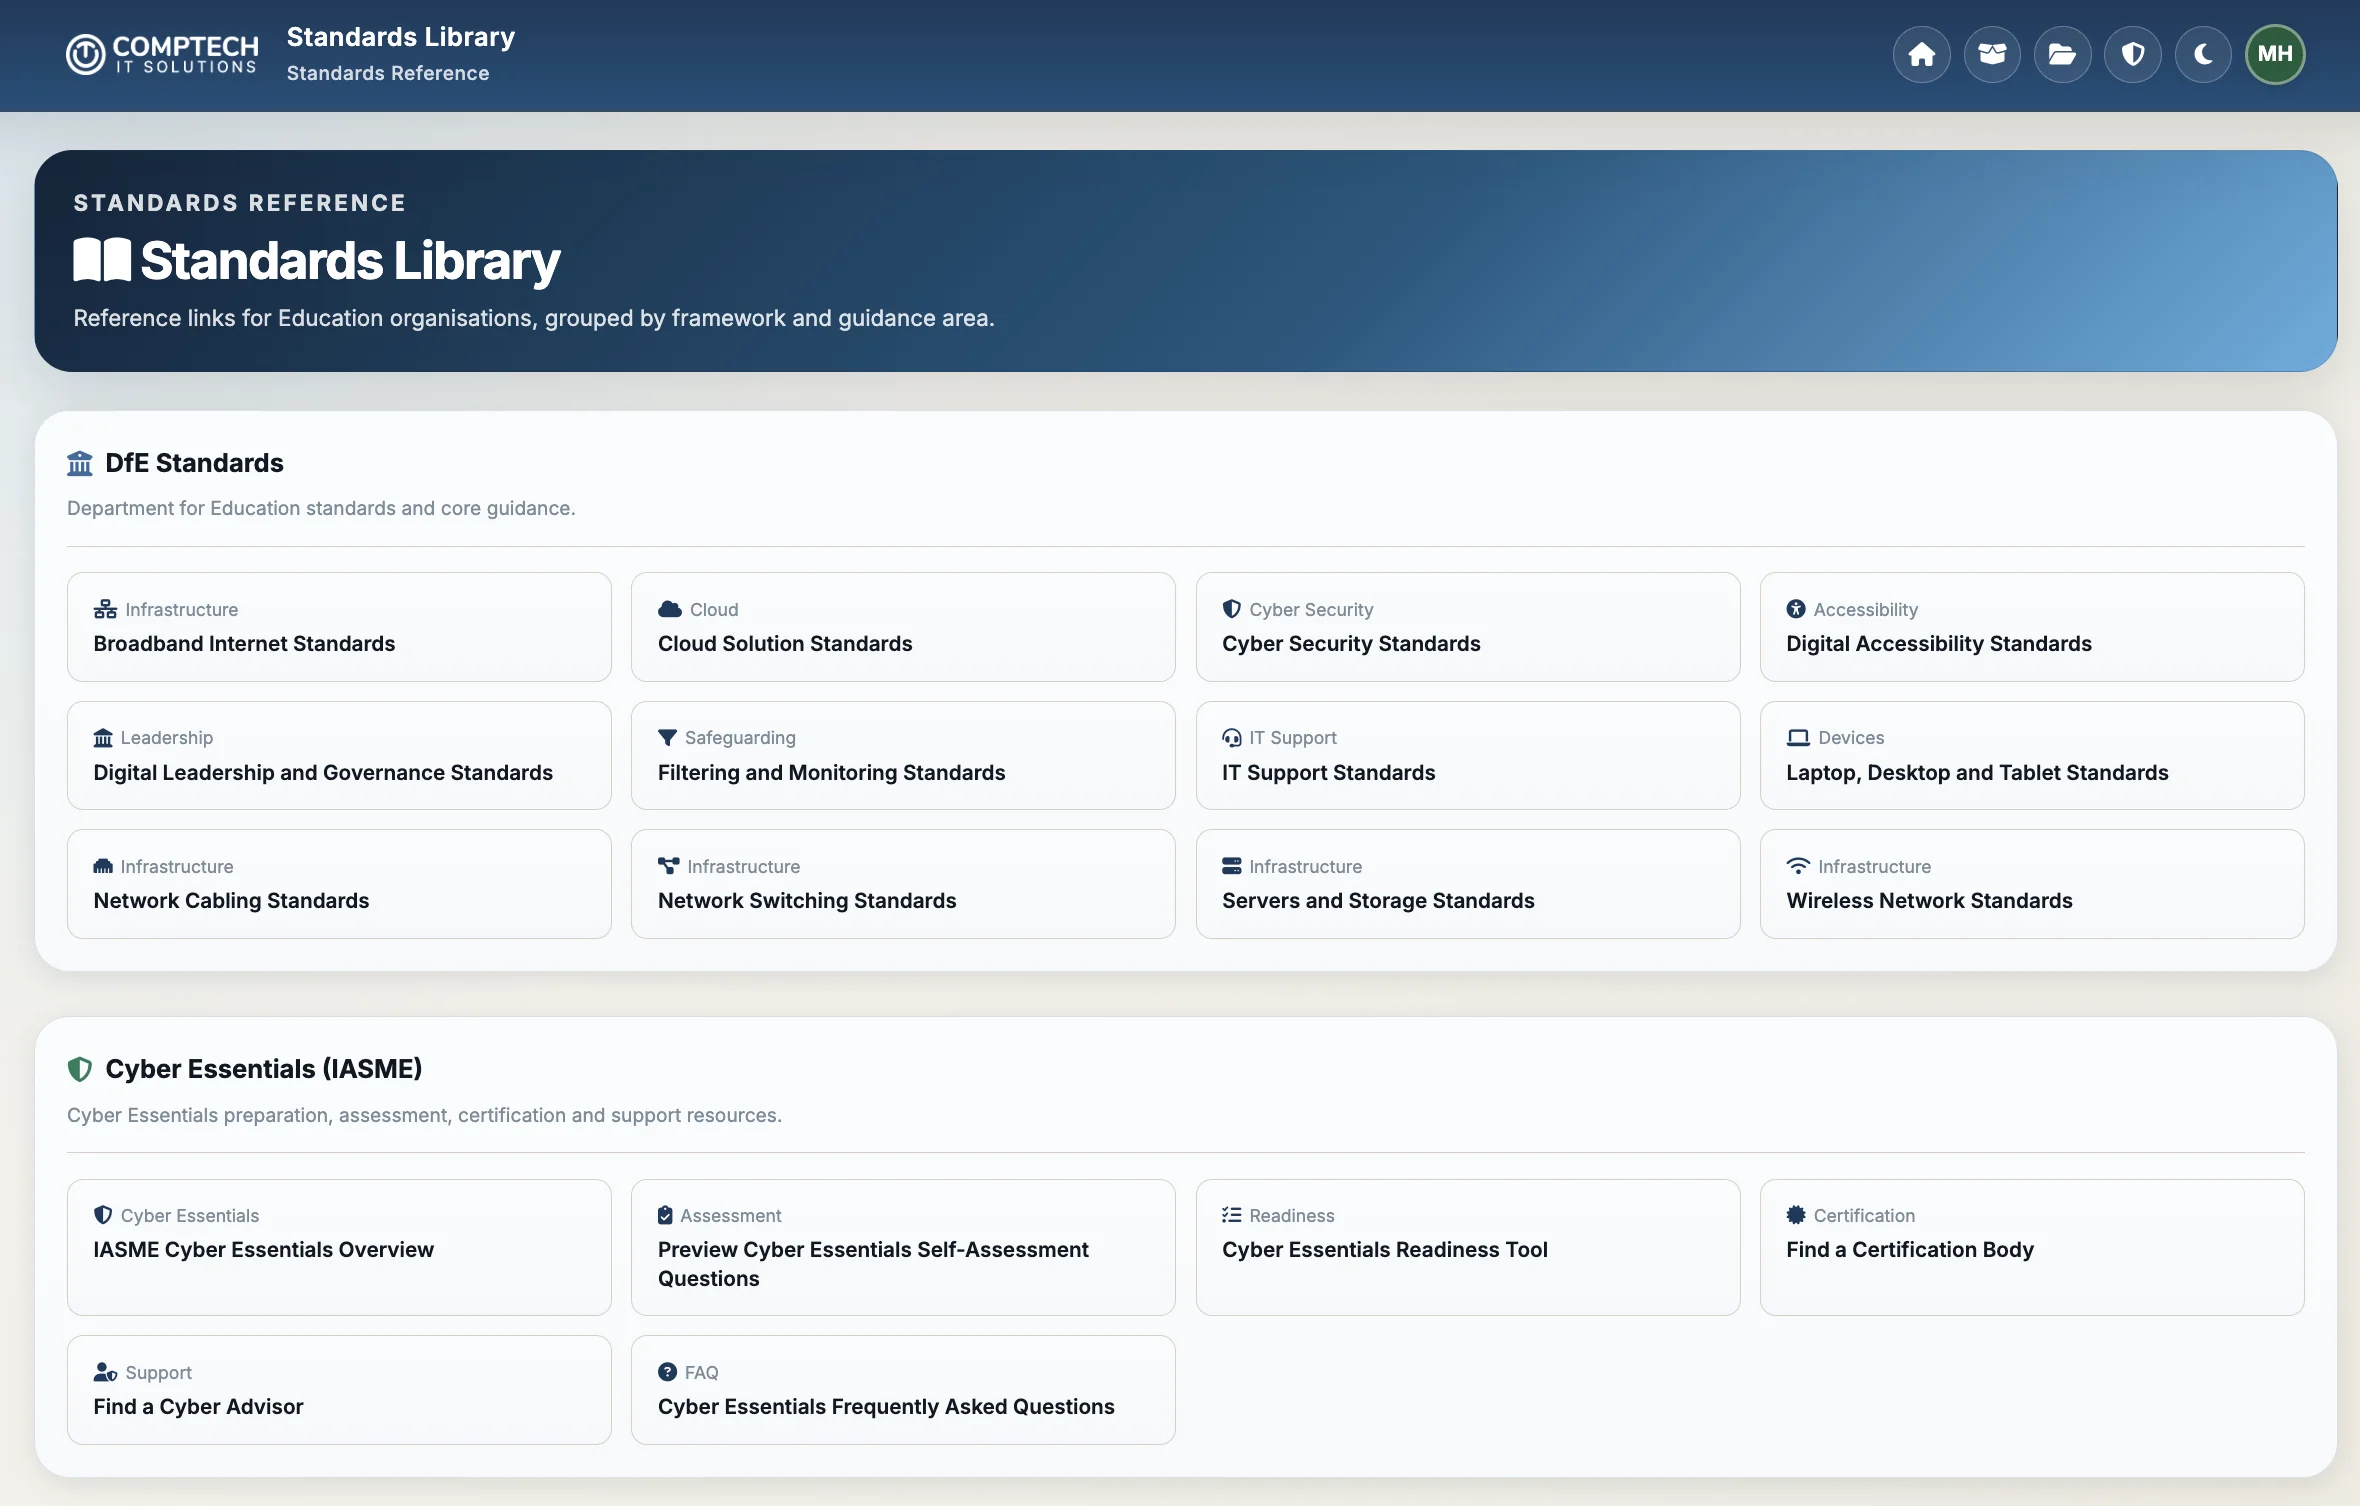2360x1506 pixels.
Task: Click the institution icon by DfE Standards heading
Action: tap(79, 463)
